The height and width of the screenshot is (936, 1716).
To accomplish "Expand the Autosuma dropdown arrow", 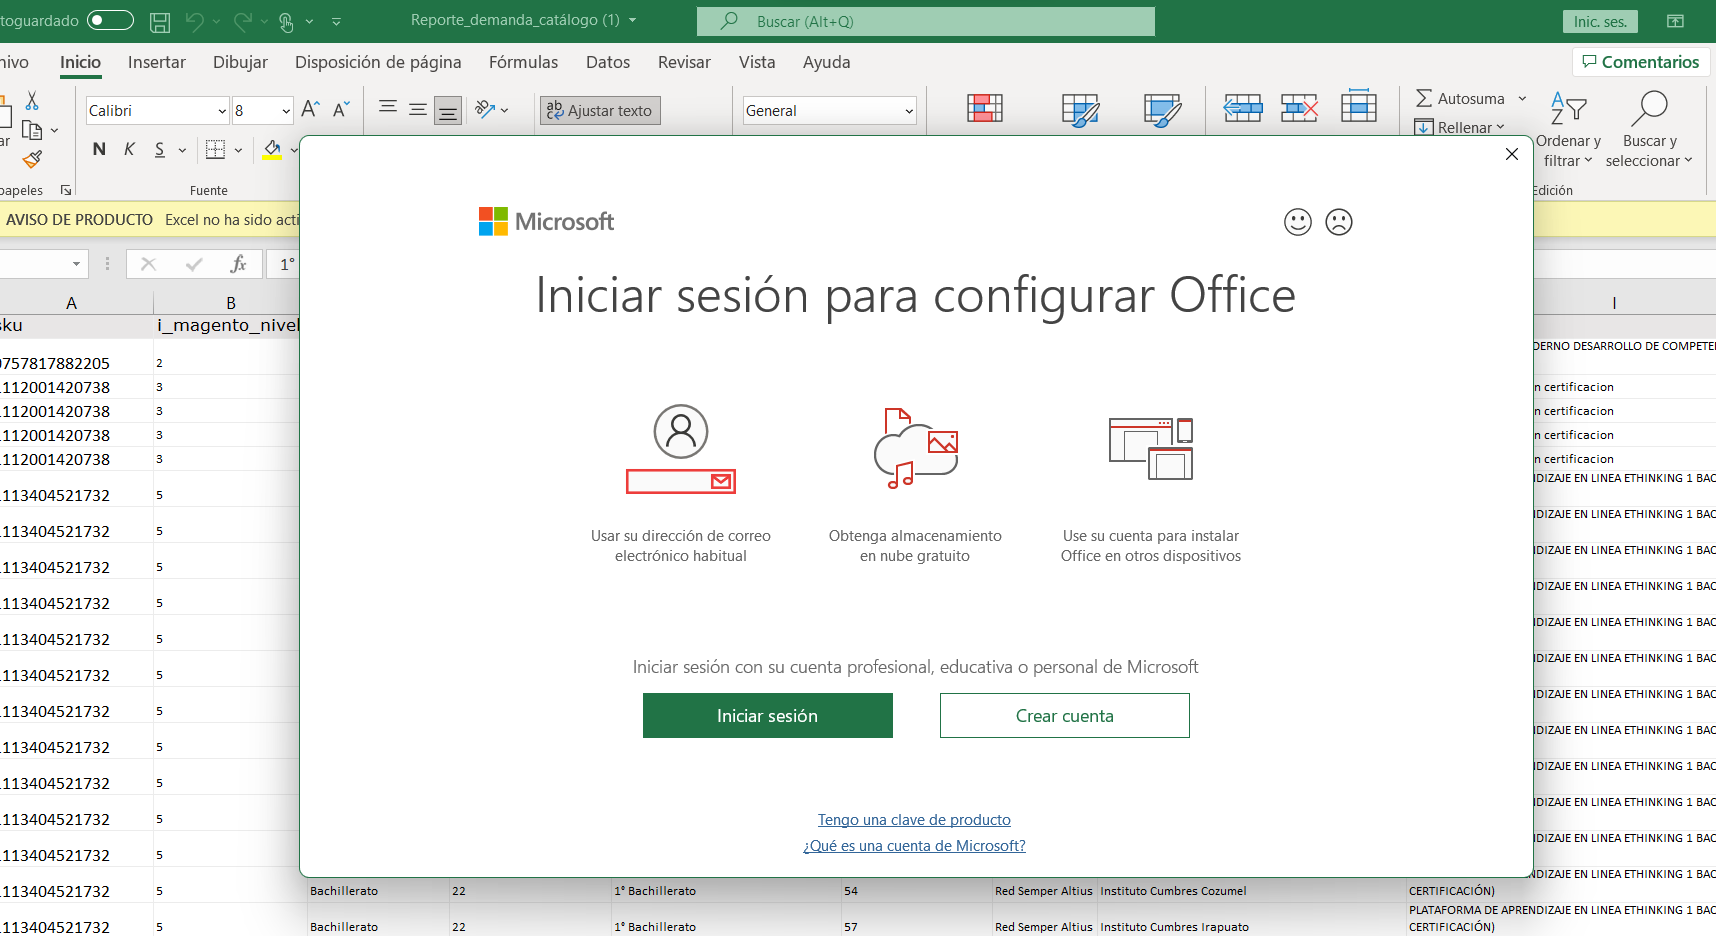I will (1522, 99).
